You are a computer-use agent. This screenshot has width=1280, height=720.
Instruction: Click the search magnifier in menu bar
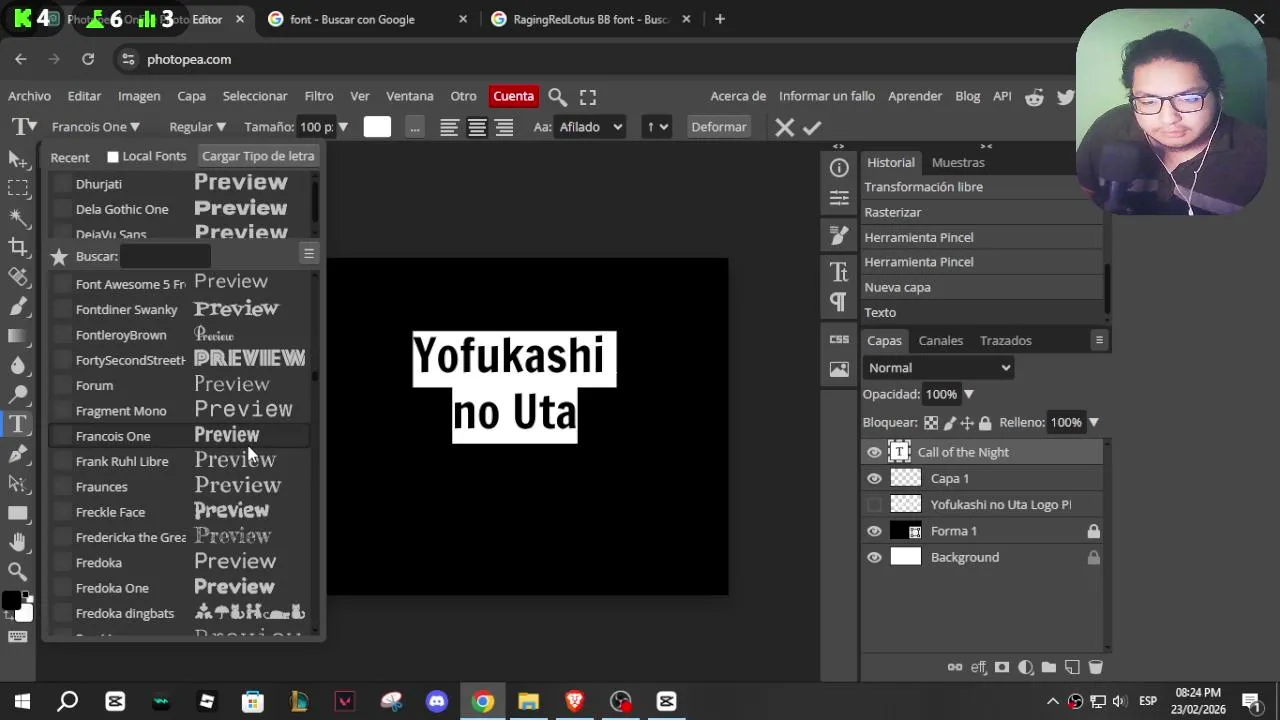point(558,97)
